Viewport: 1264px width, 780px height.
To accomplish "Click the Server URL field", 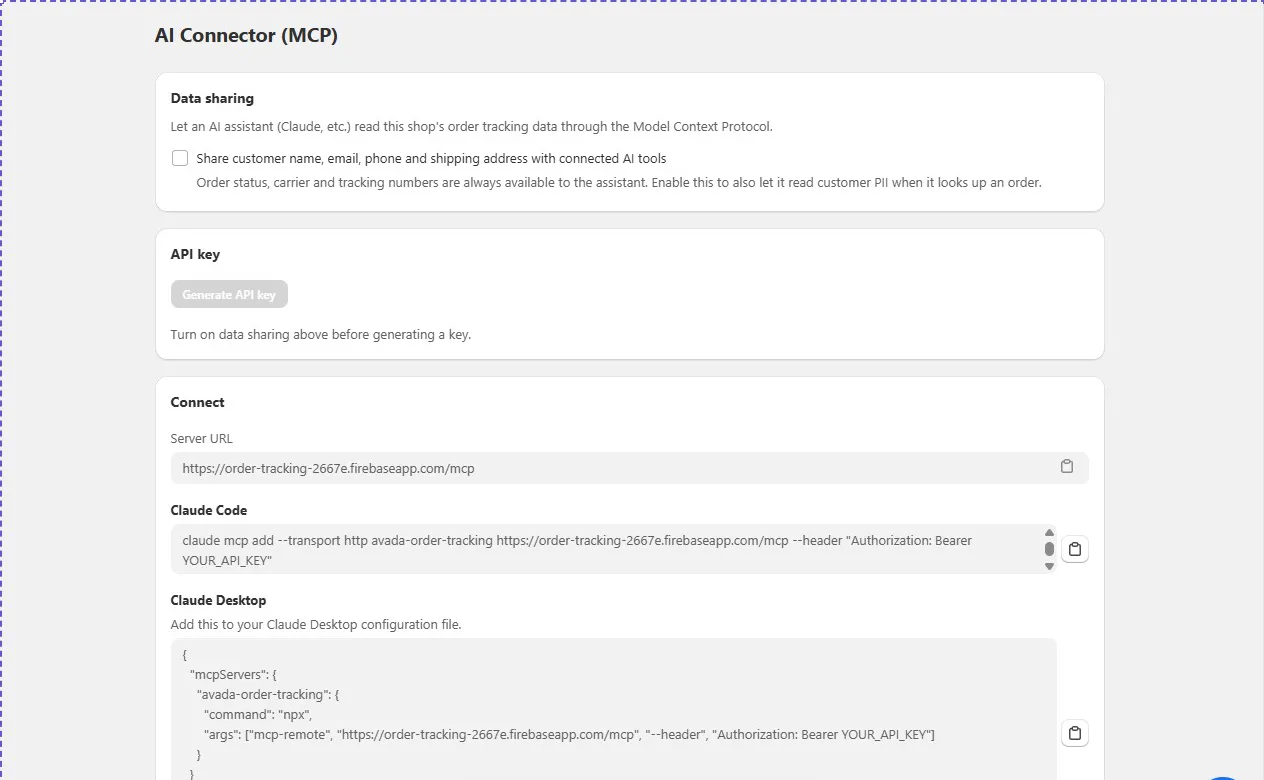I will [x=629, y=468].
